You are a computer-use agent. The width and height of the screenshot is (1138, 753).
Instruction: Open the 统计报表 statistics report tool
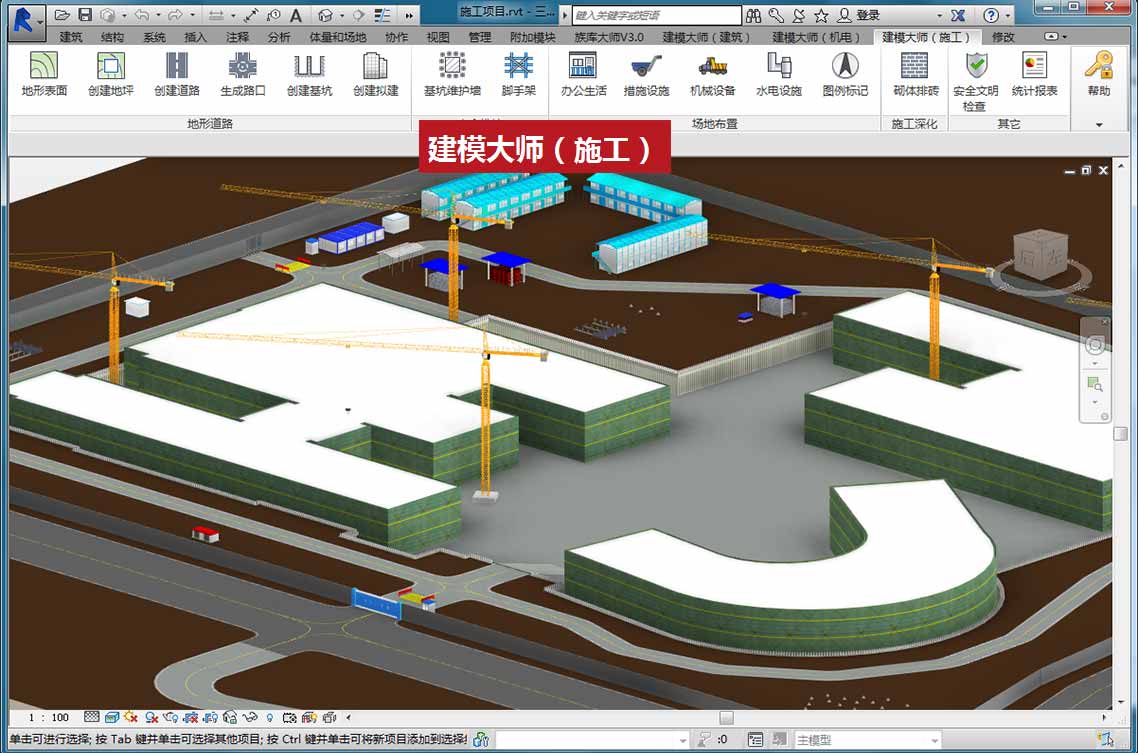pos(1034,74)
